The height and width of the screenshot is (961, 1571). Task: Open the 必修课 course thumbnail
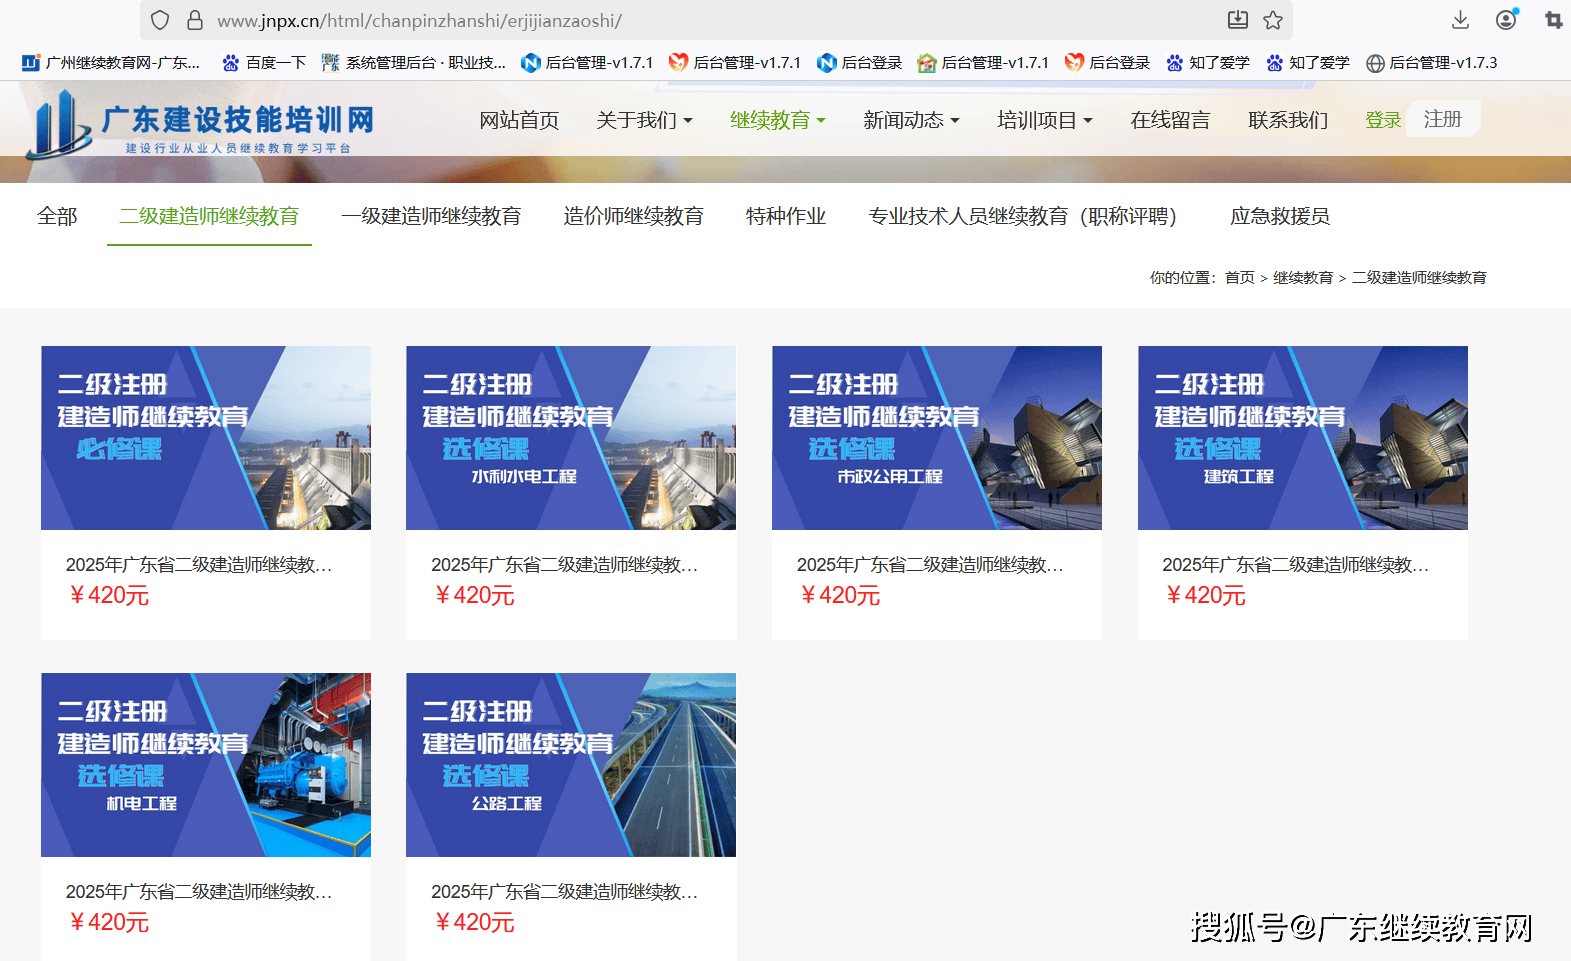click(x=206, y=438)
